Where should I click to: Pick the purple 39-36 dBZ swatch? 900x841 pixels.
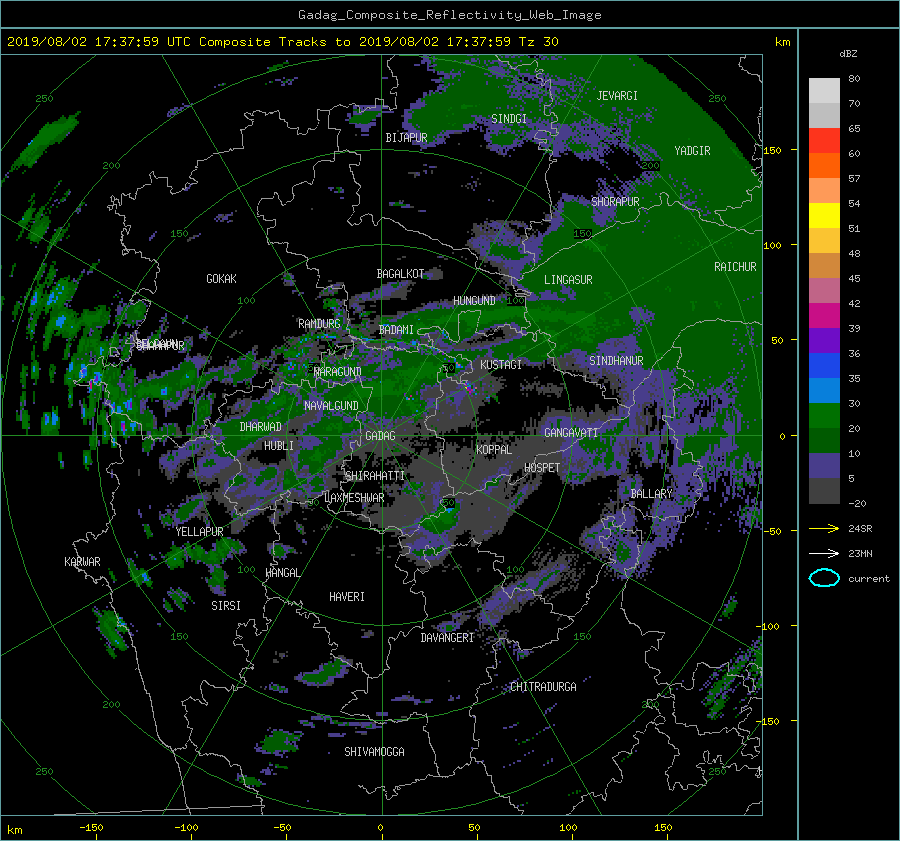coord(824,341)
